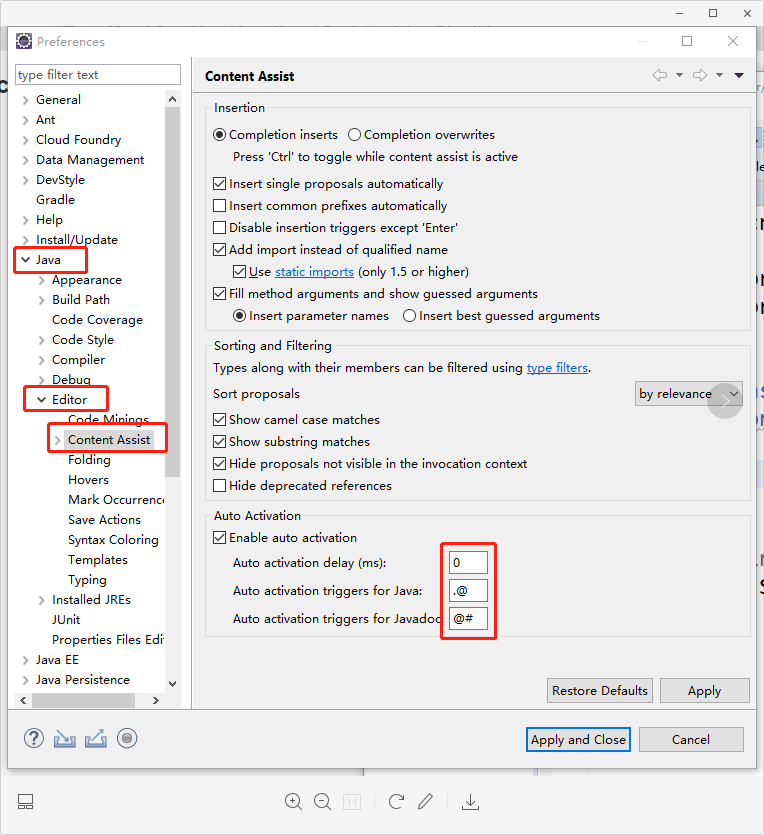Click Apply and Close

(578, 740)
